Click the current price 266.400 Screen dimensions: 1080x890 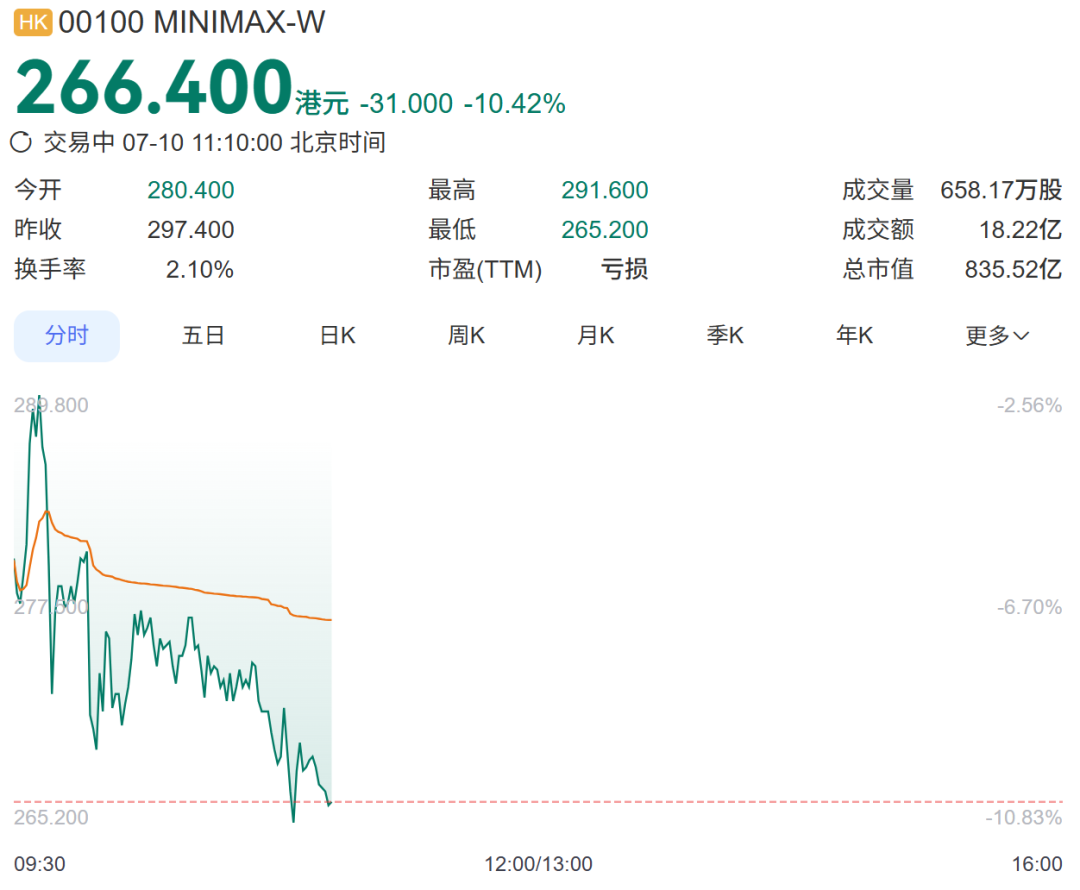154,87
